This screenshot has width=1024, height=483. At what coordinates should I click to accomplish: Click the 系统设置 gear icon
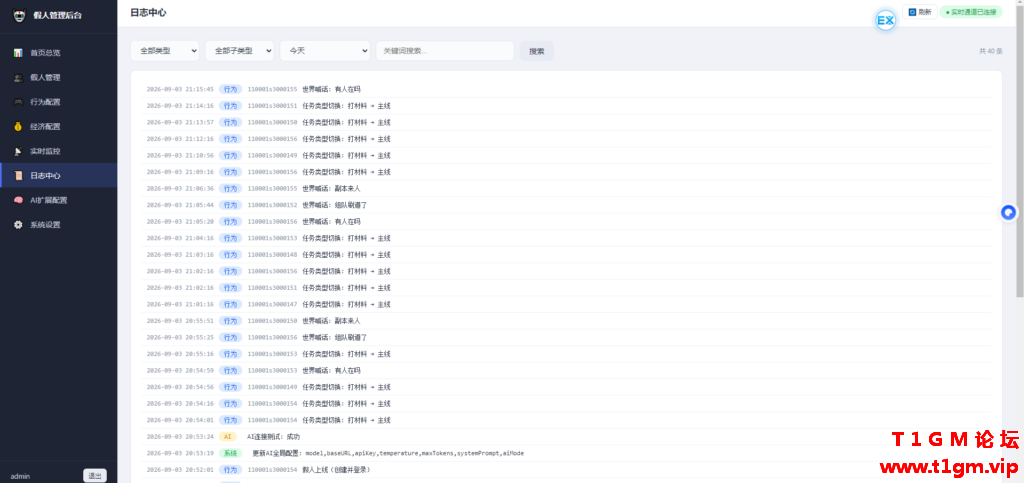[x=18, y=225]
